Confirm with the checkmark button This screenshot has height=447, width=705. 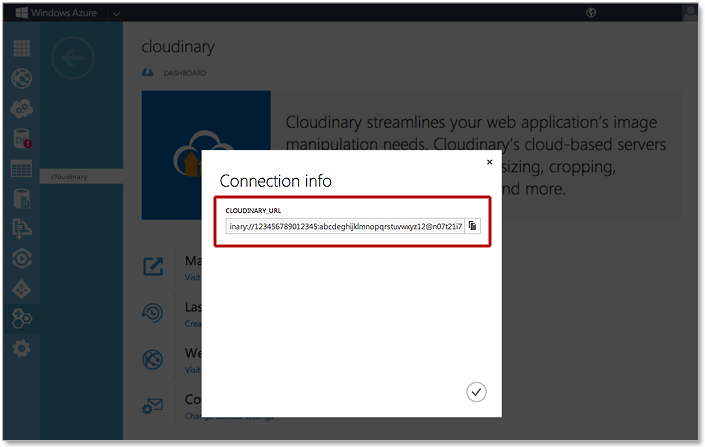pyautogui.click(x=476, y=392)
